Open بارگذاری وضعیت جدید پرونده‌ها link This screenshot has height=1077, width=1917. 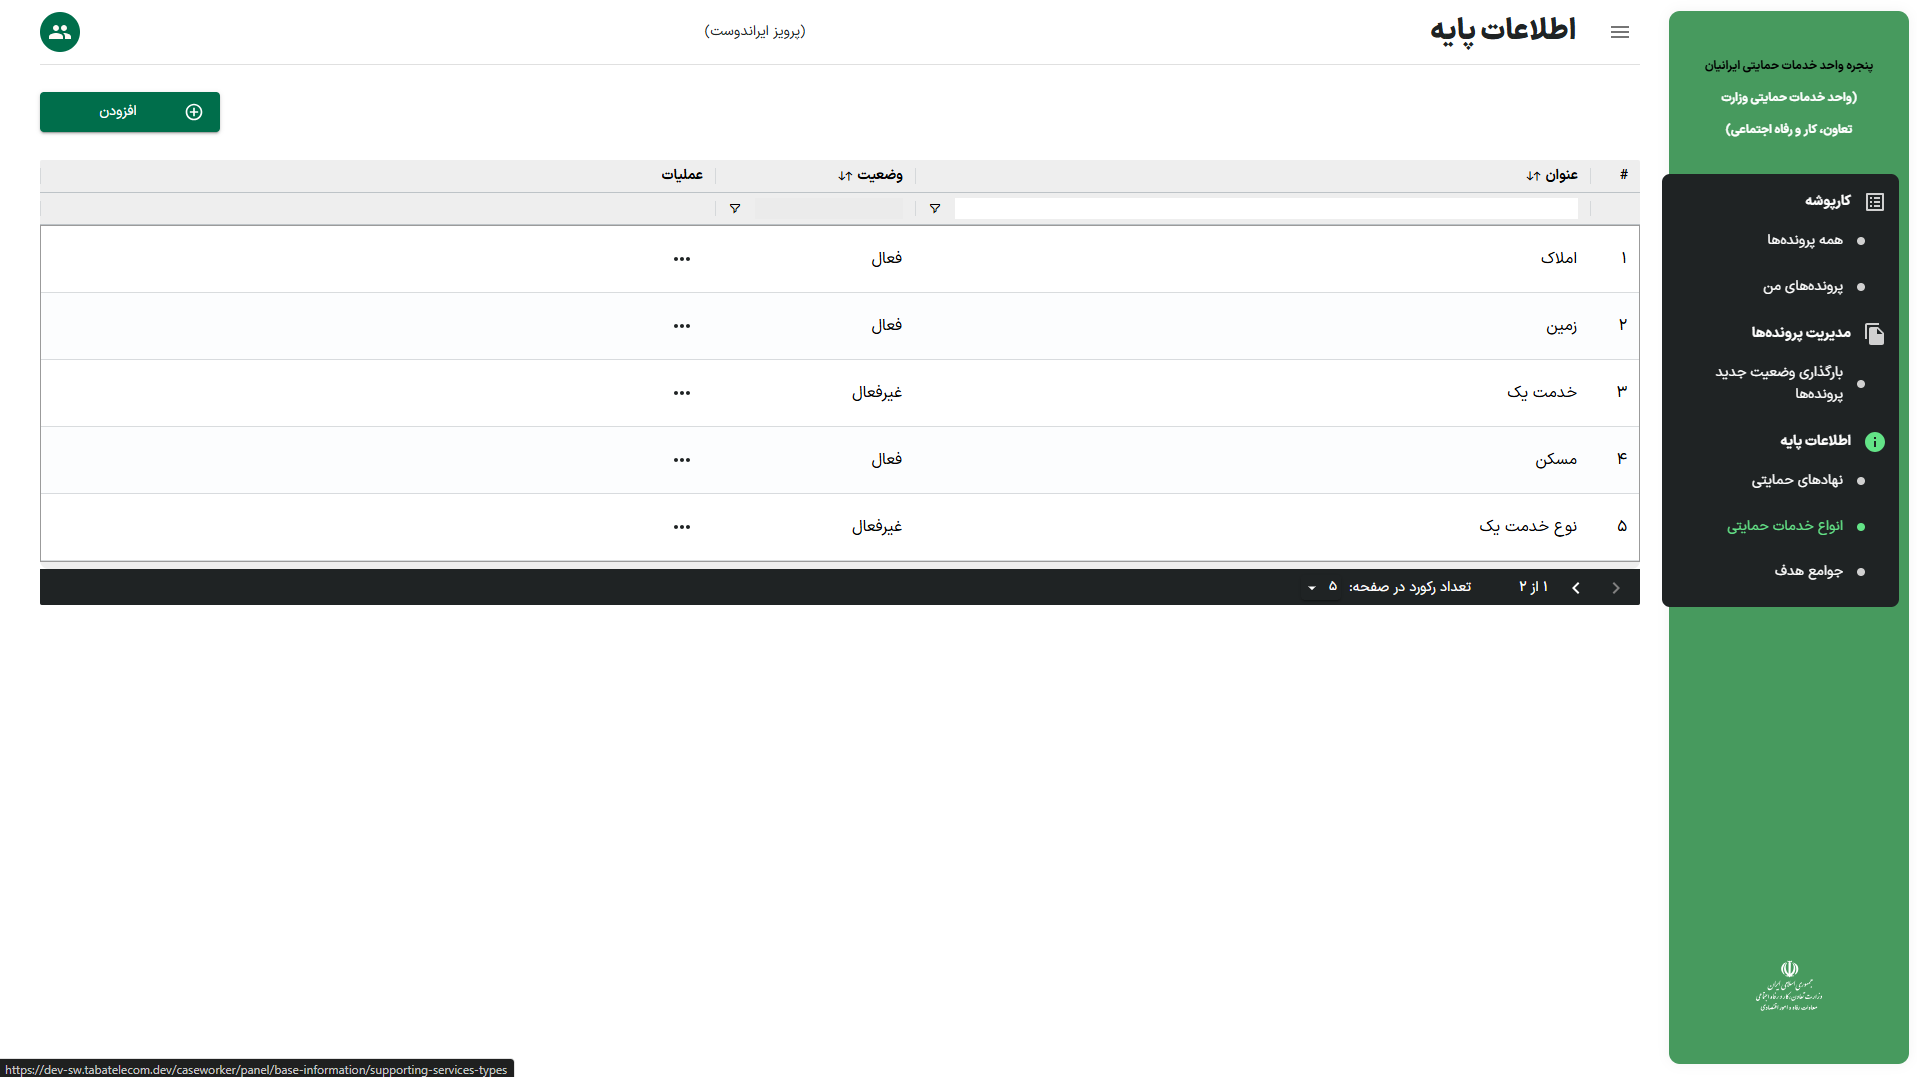1779,383
